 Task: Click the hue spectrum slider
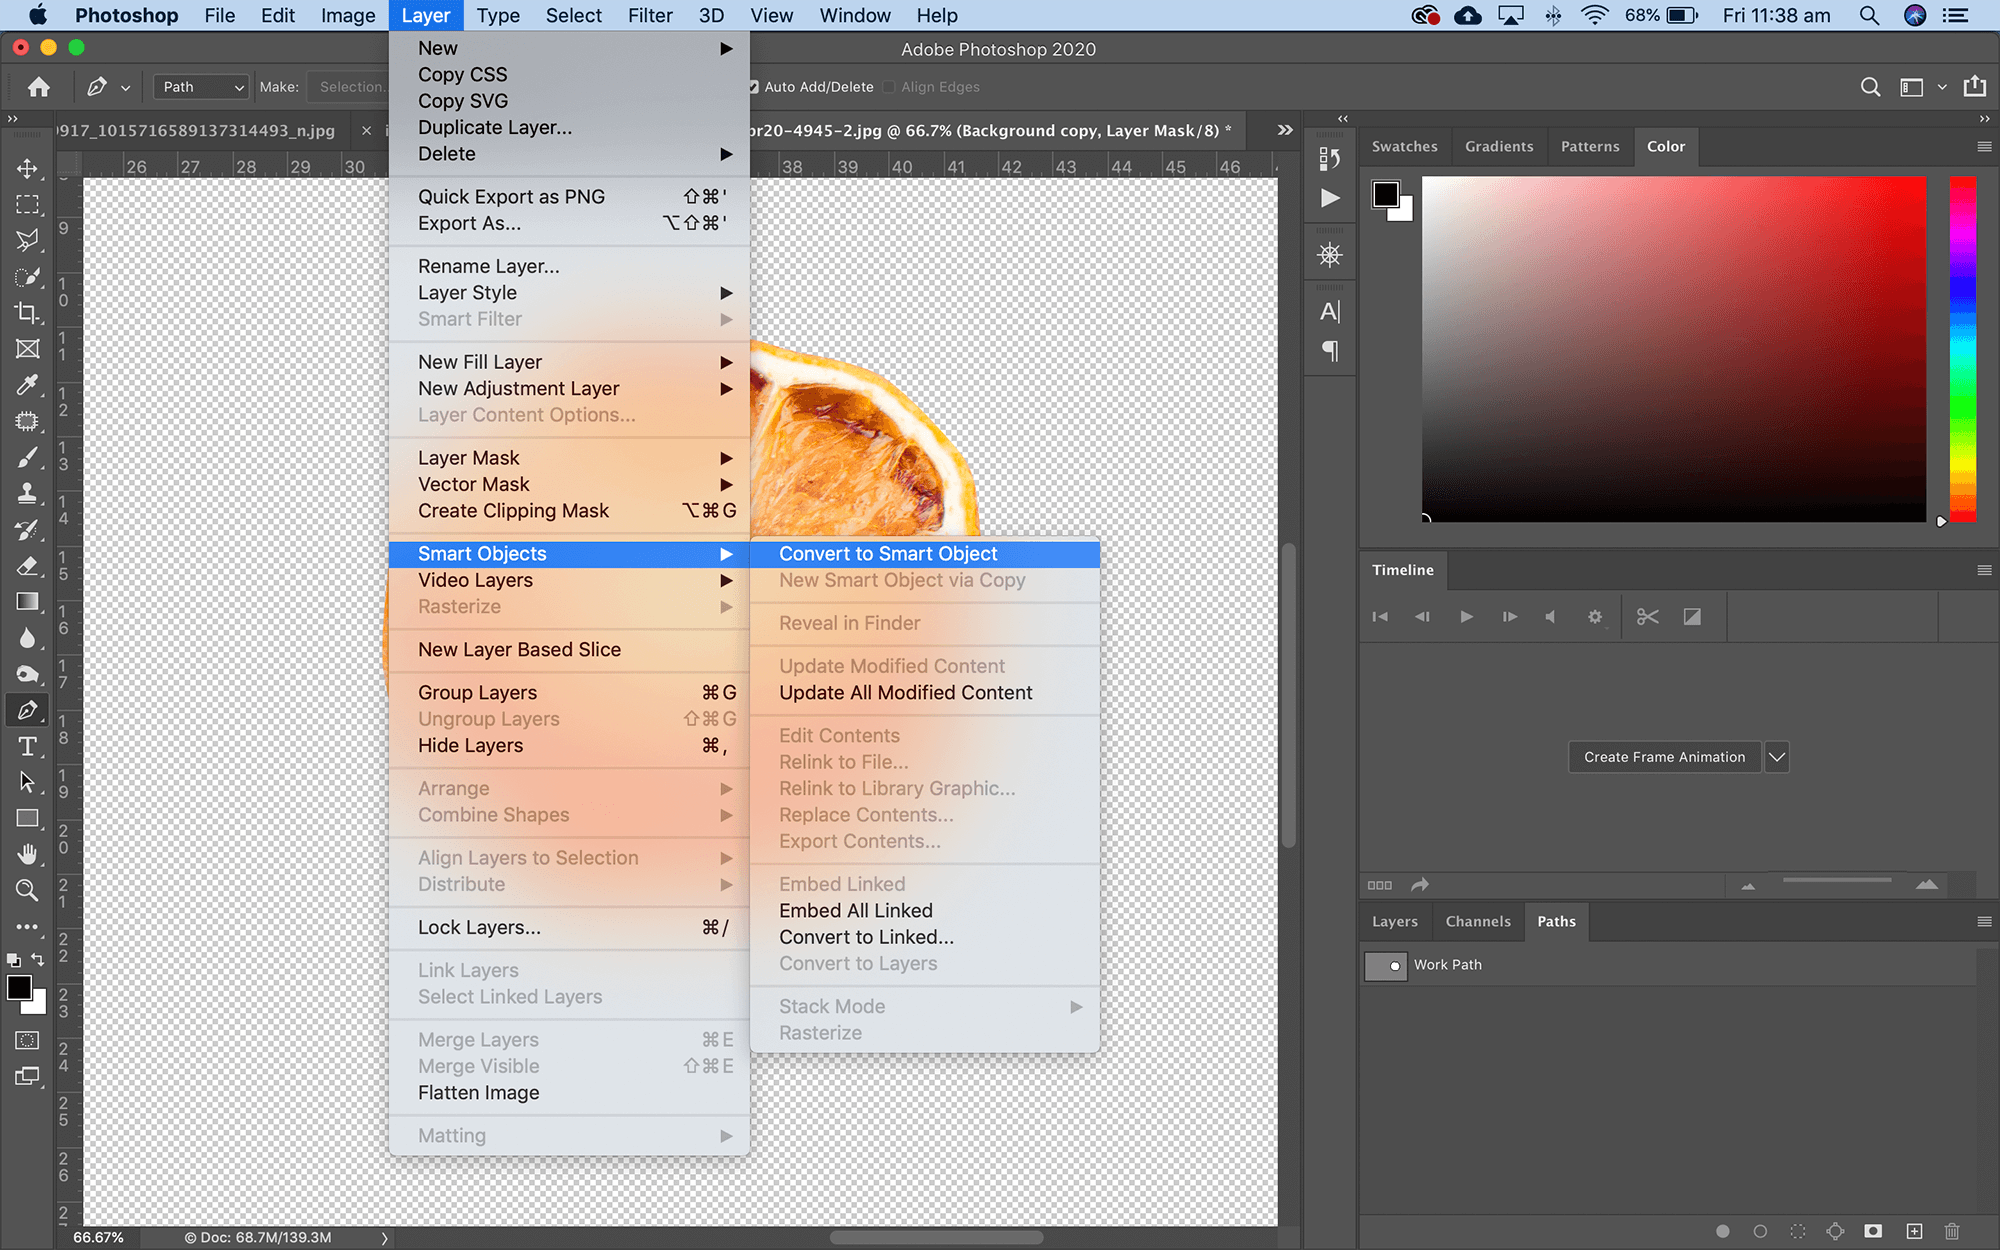click(x=1962, y=349)
